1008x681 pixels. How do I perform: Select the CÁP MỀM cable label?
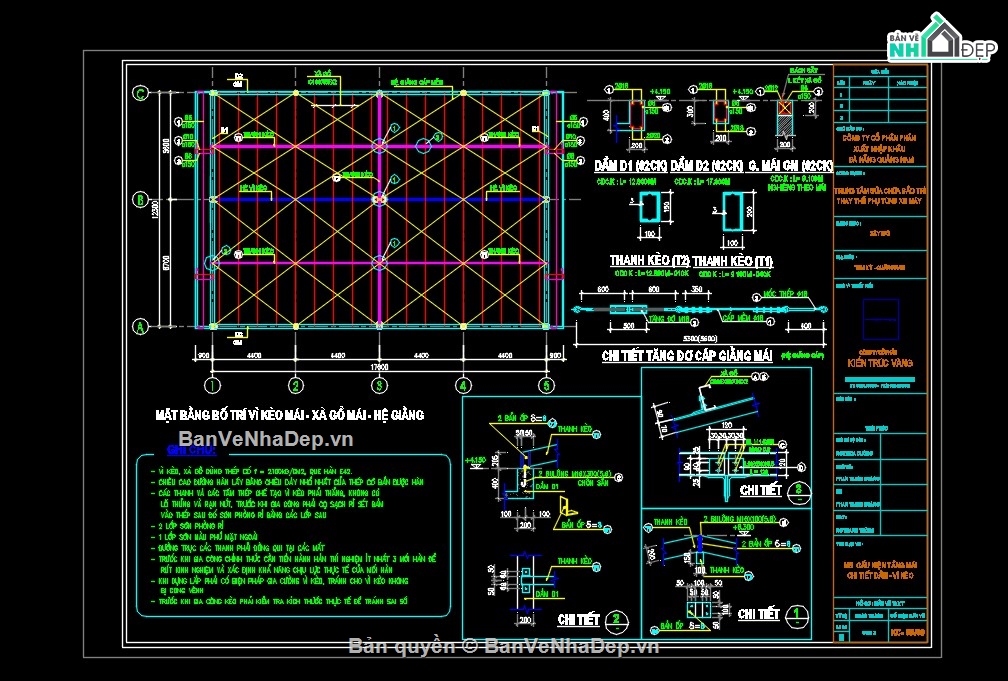742,318
